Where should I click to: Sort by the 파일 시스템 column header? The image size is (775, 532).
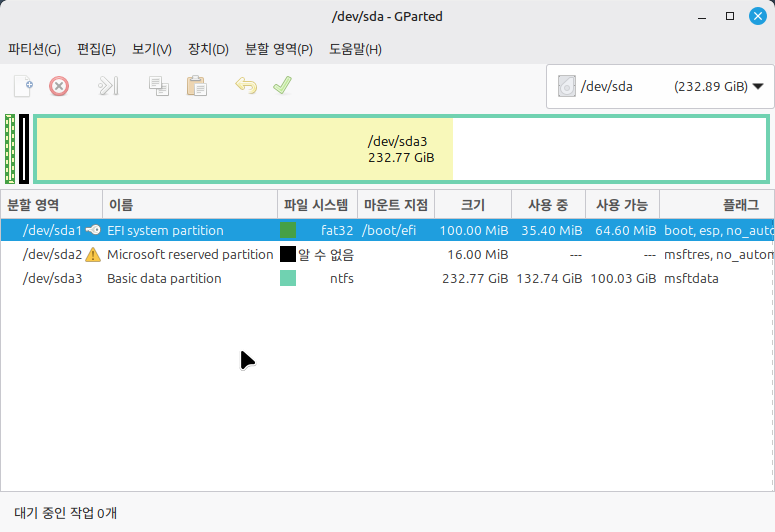coord(317,205)
